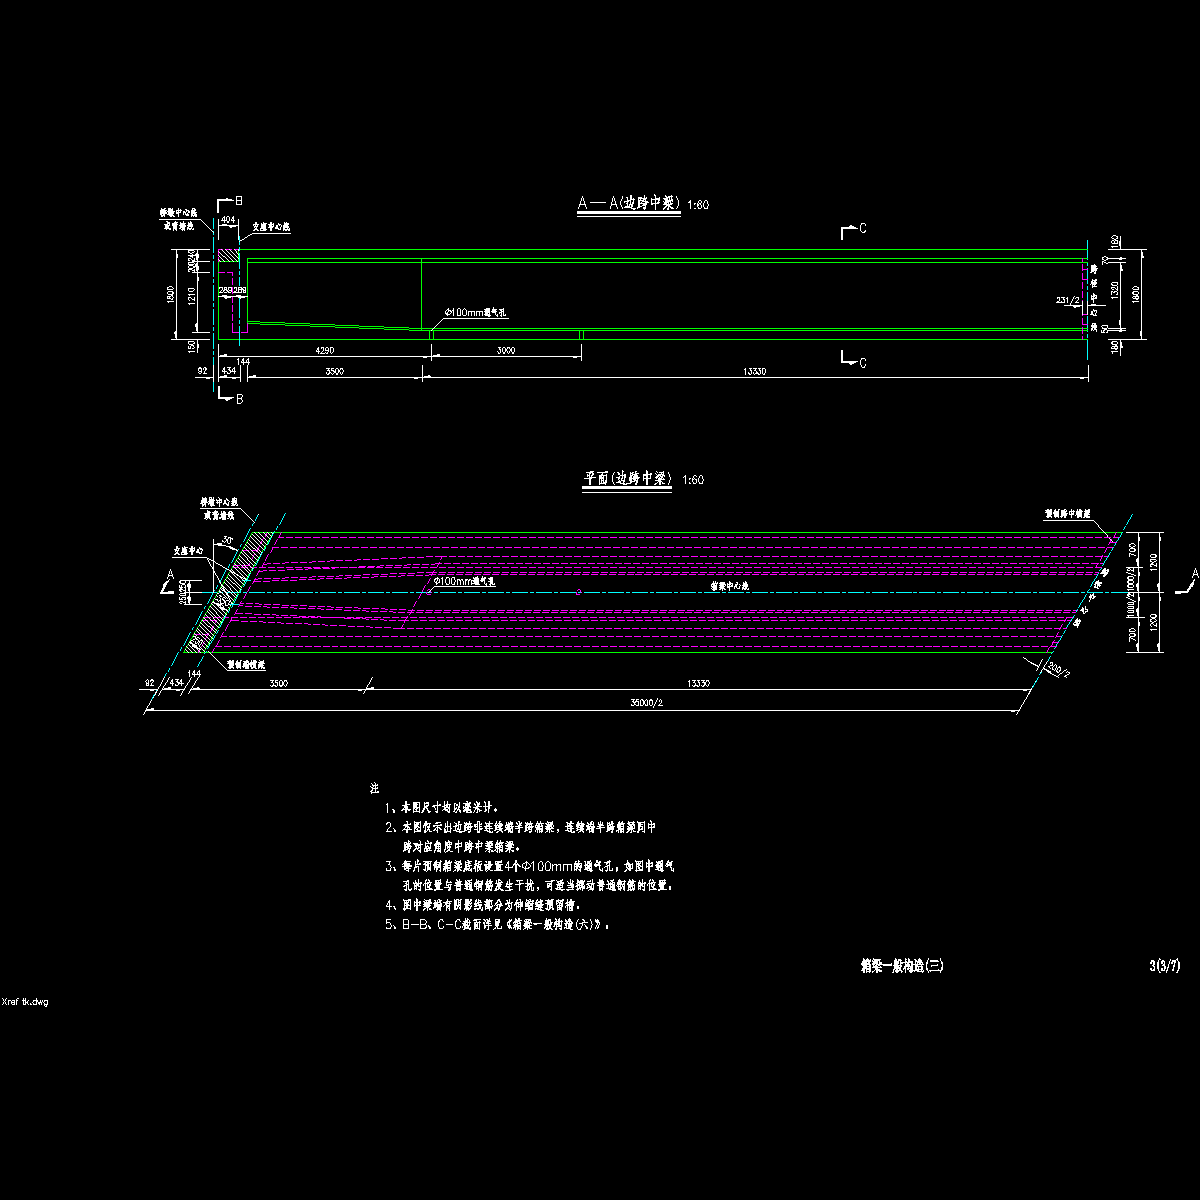Click the "注" notes heading
Image resolution: width=1200 pixels, height=1200 pixels.
coord(375,788)
